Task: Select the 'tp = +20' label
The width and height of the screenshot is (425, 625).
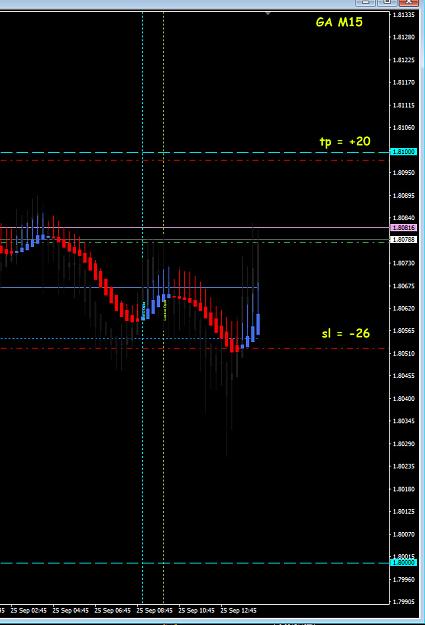Action: 345,142
